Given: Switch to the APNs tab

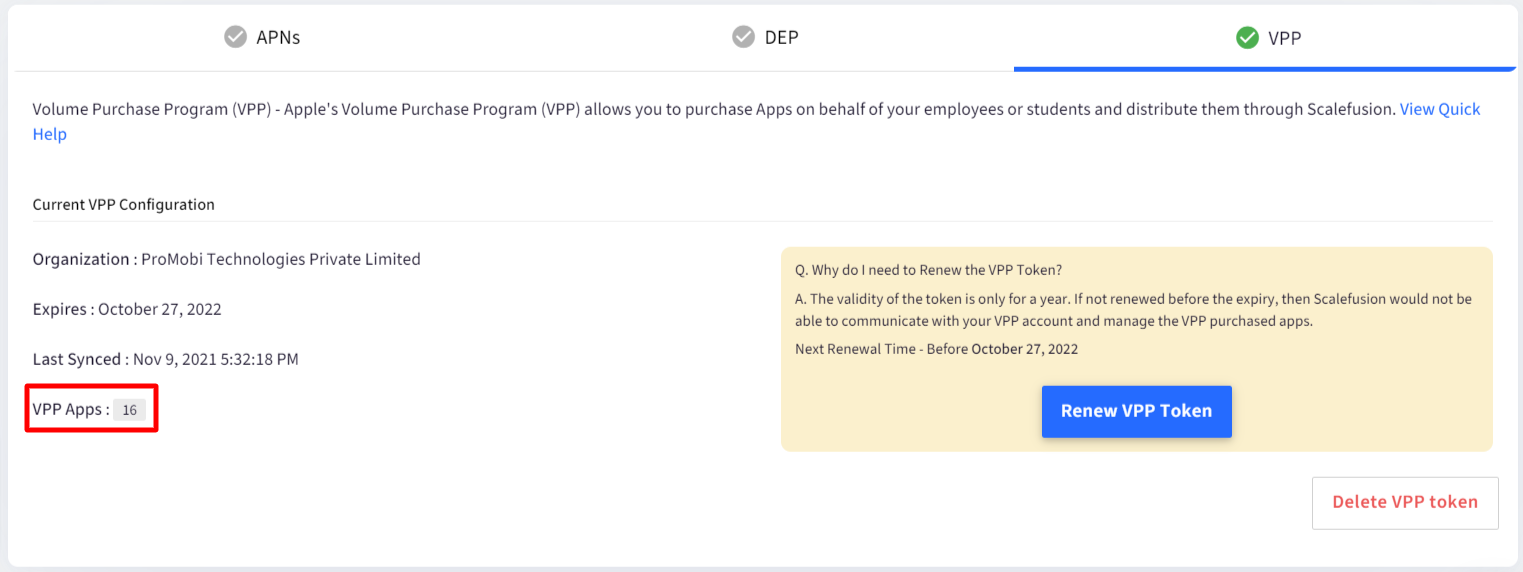Looking at the screenshot, I should tap(263, 38).
